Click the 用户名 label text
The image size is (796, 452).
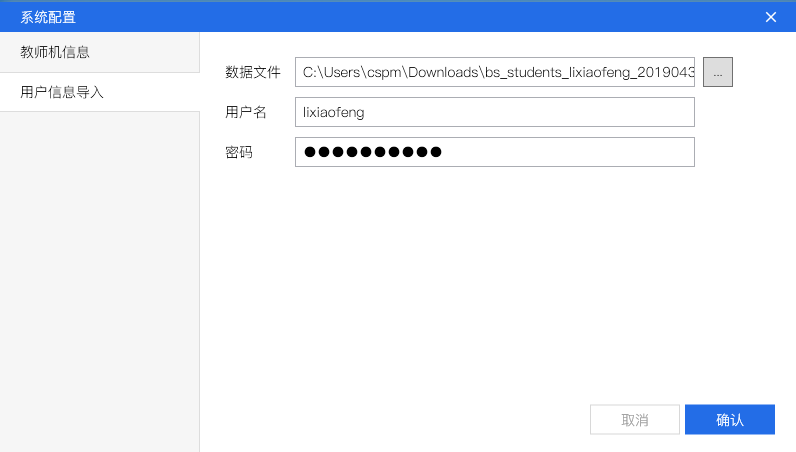pos(246,112)
